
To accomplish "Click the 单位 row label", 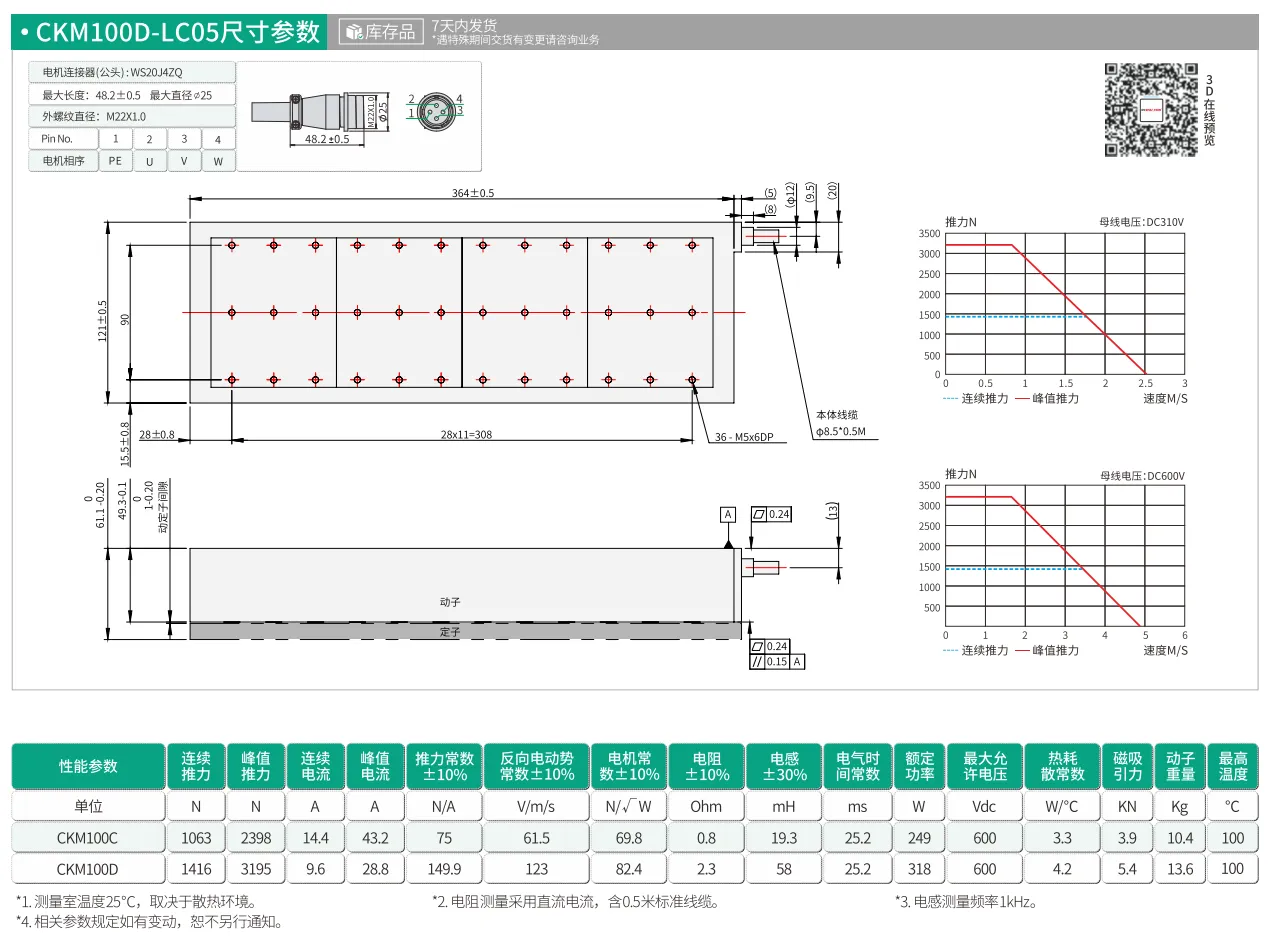I will point(88,806).
